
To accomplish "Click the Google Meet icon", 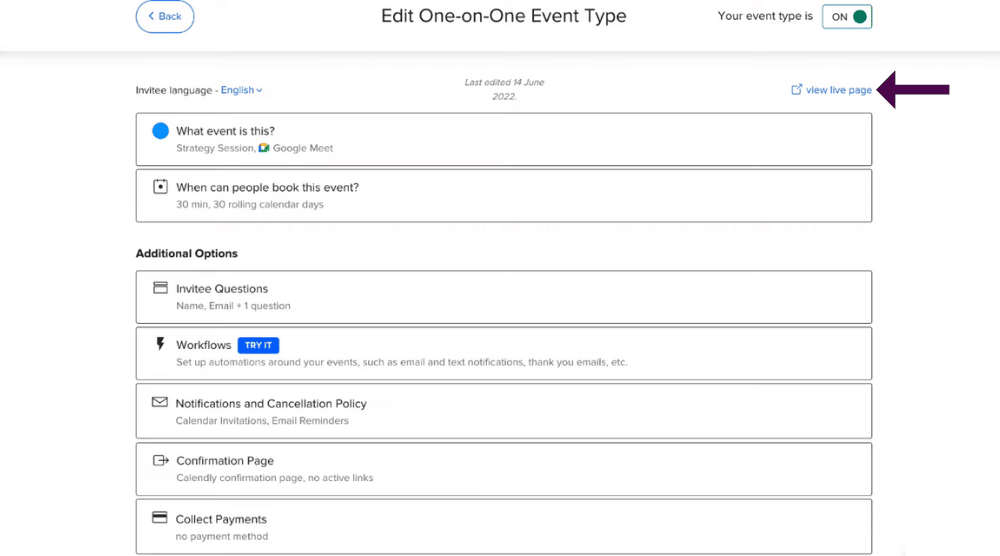I will click(263, 148).
